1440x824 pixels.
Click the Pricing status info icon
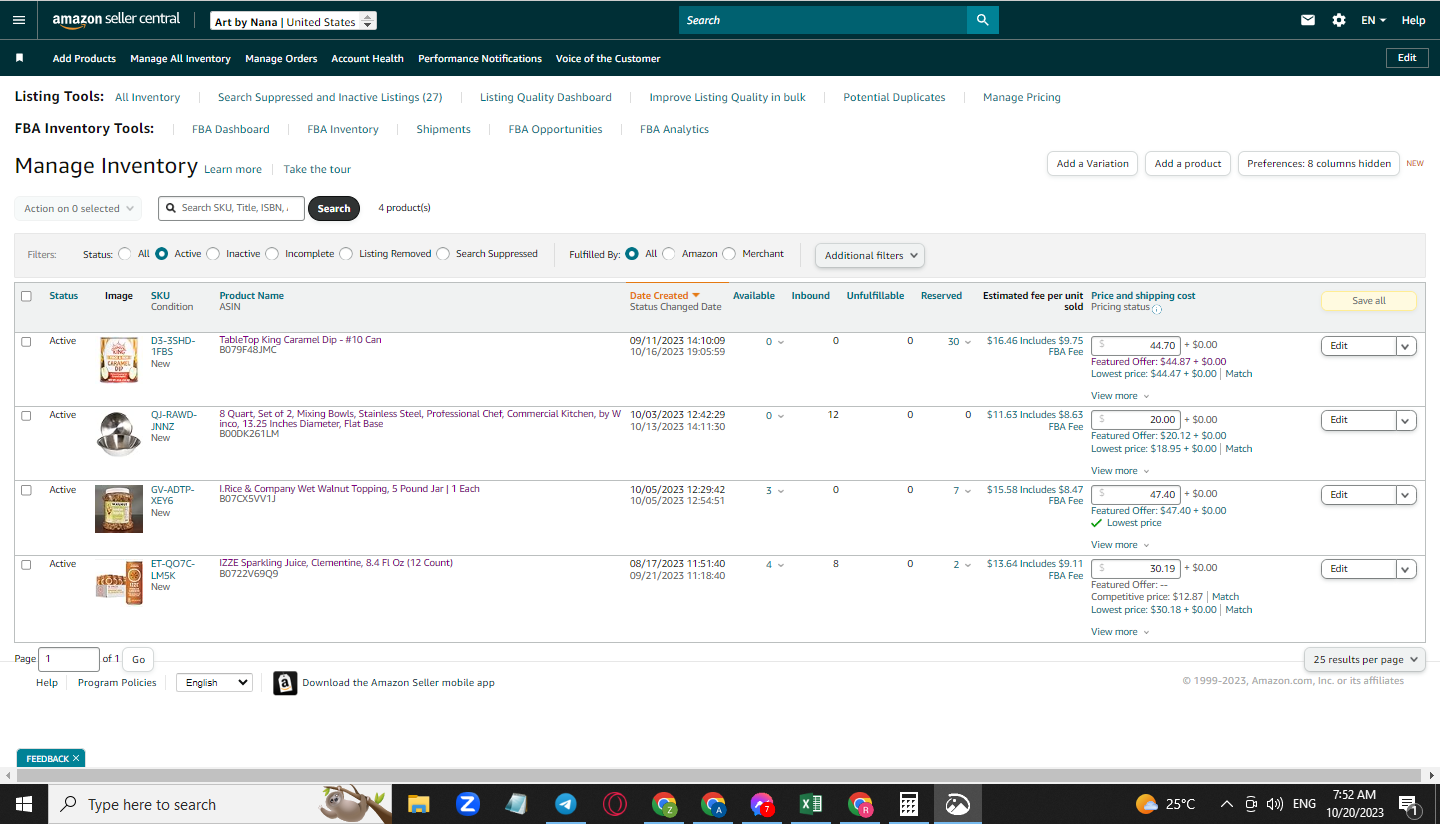click(1157, 309)
